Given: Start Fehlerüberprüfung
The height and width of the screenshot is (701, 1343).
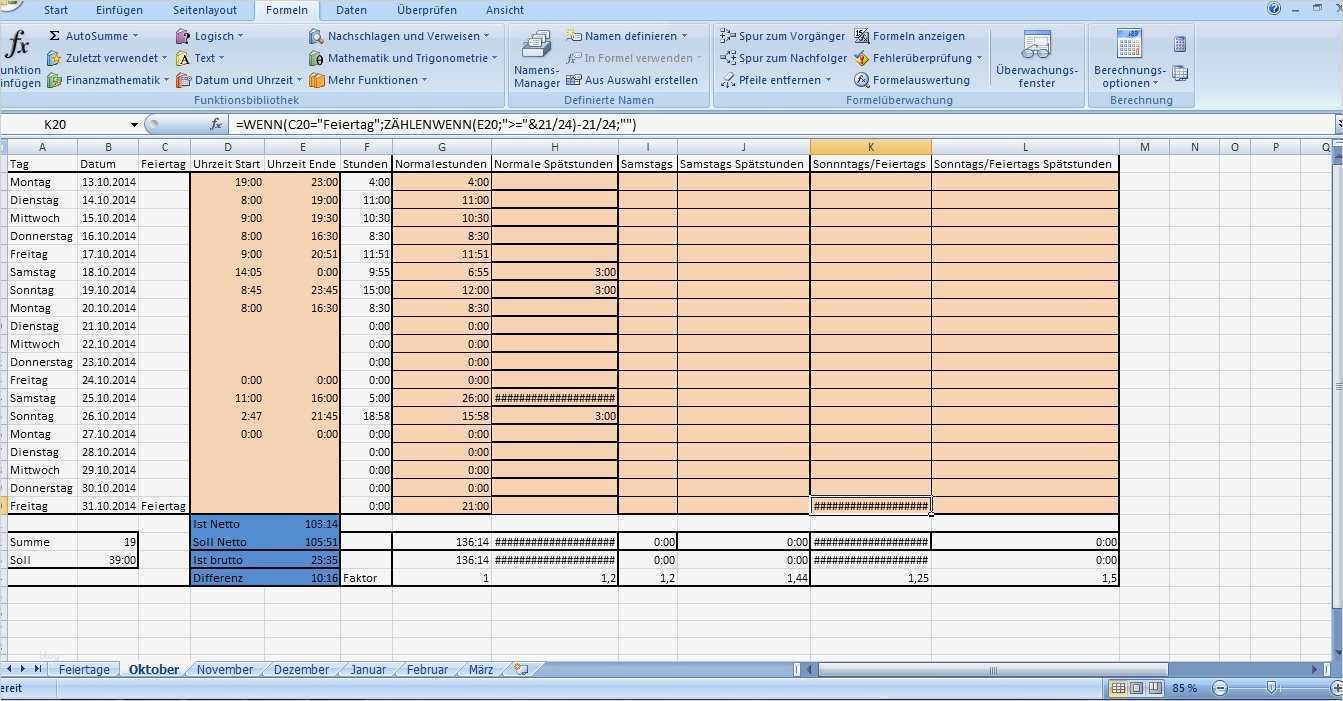Looking at the screenshot, I should pyautogui.click(x=915, y=58).
